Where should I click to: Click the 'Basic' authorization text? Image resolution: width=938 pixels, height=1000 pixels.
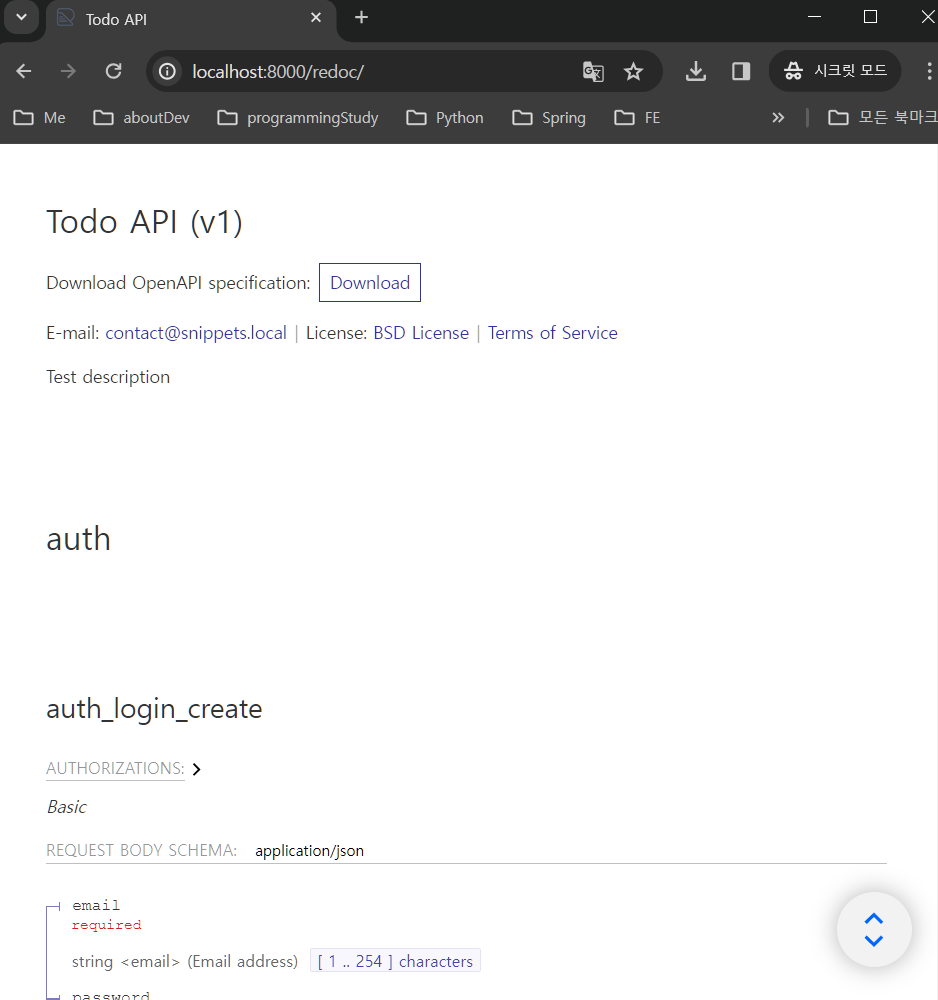coord(66,807)
